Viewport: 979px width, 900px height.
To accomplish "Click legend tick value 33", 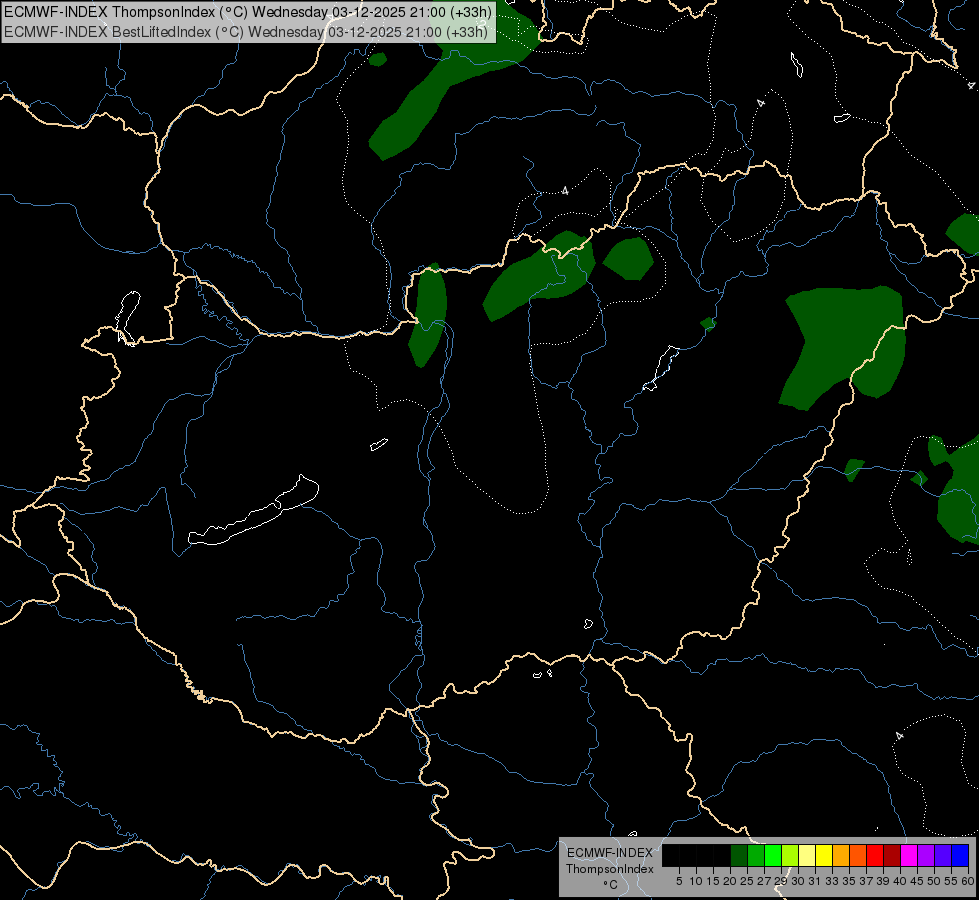I will [x=832, y=881].
